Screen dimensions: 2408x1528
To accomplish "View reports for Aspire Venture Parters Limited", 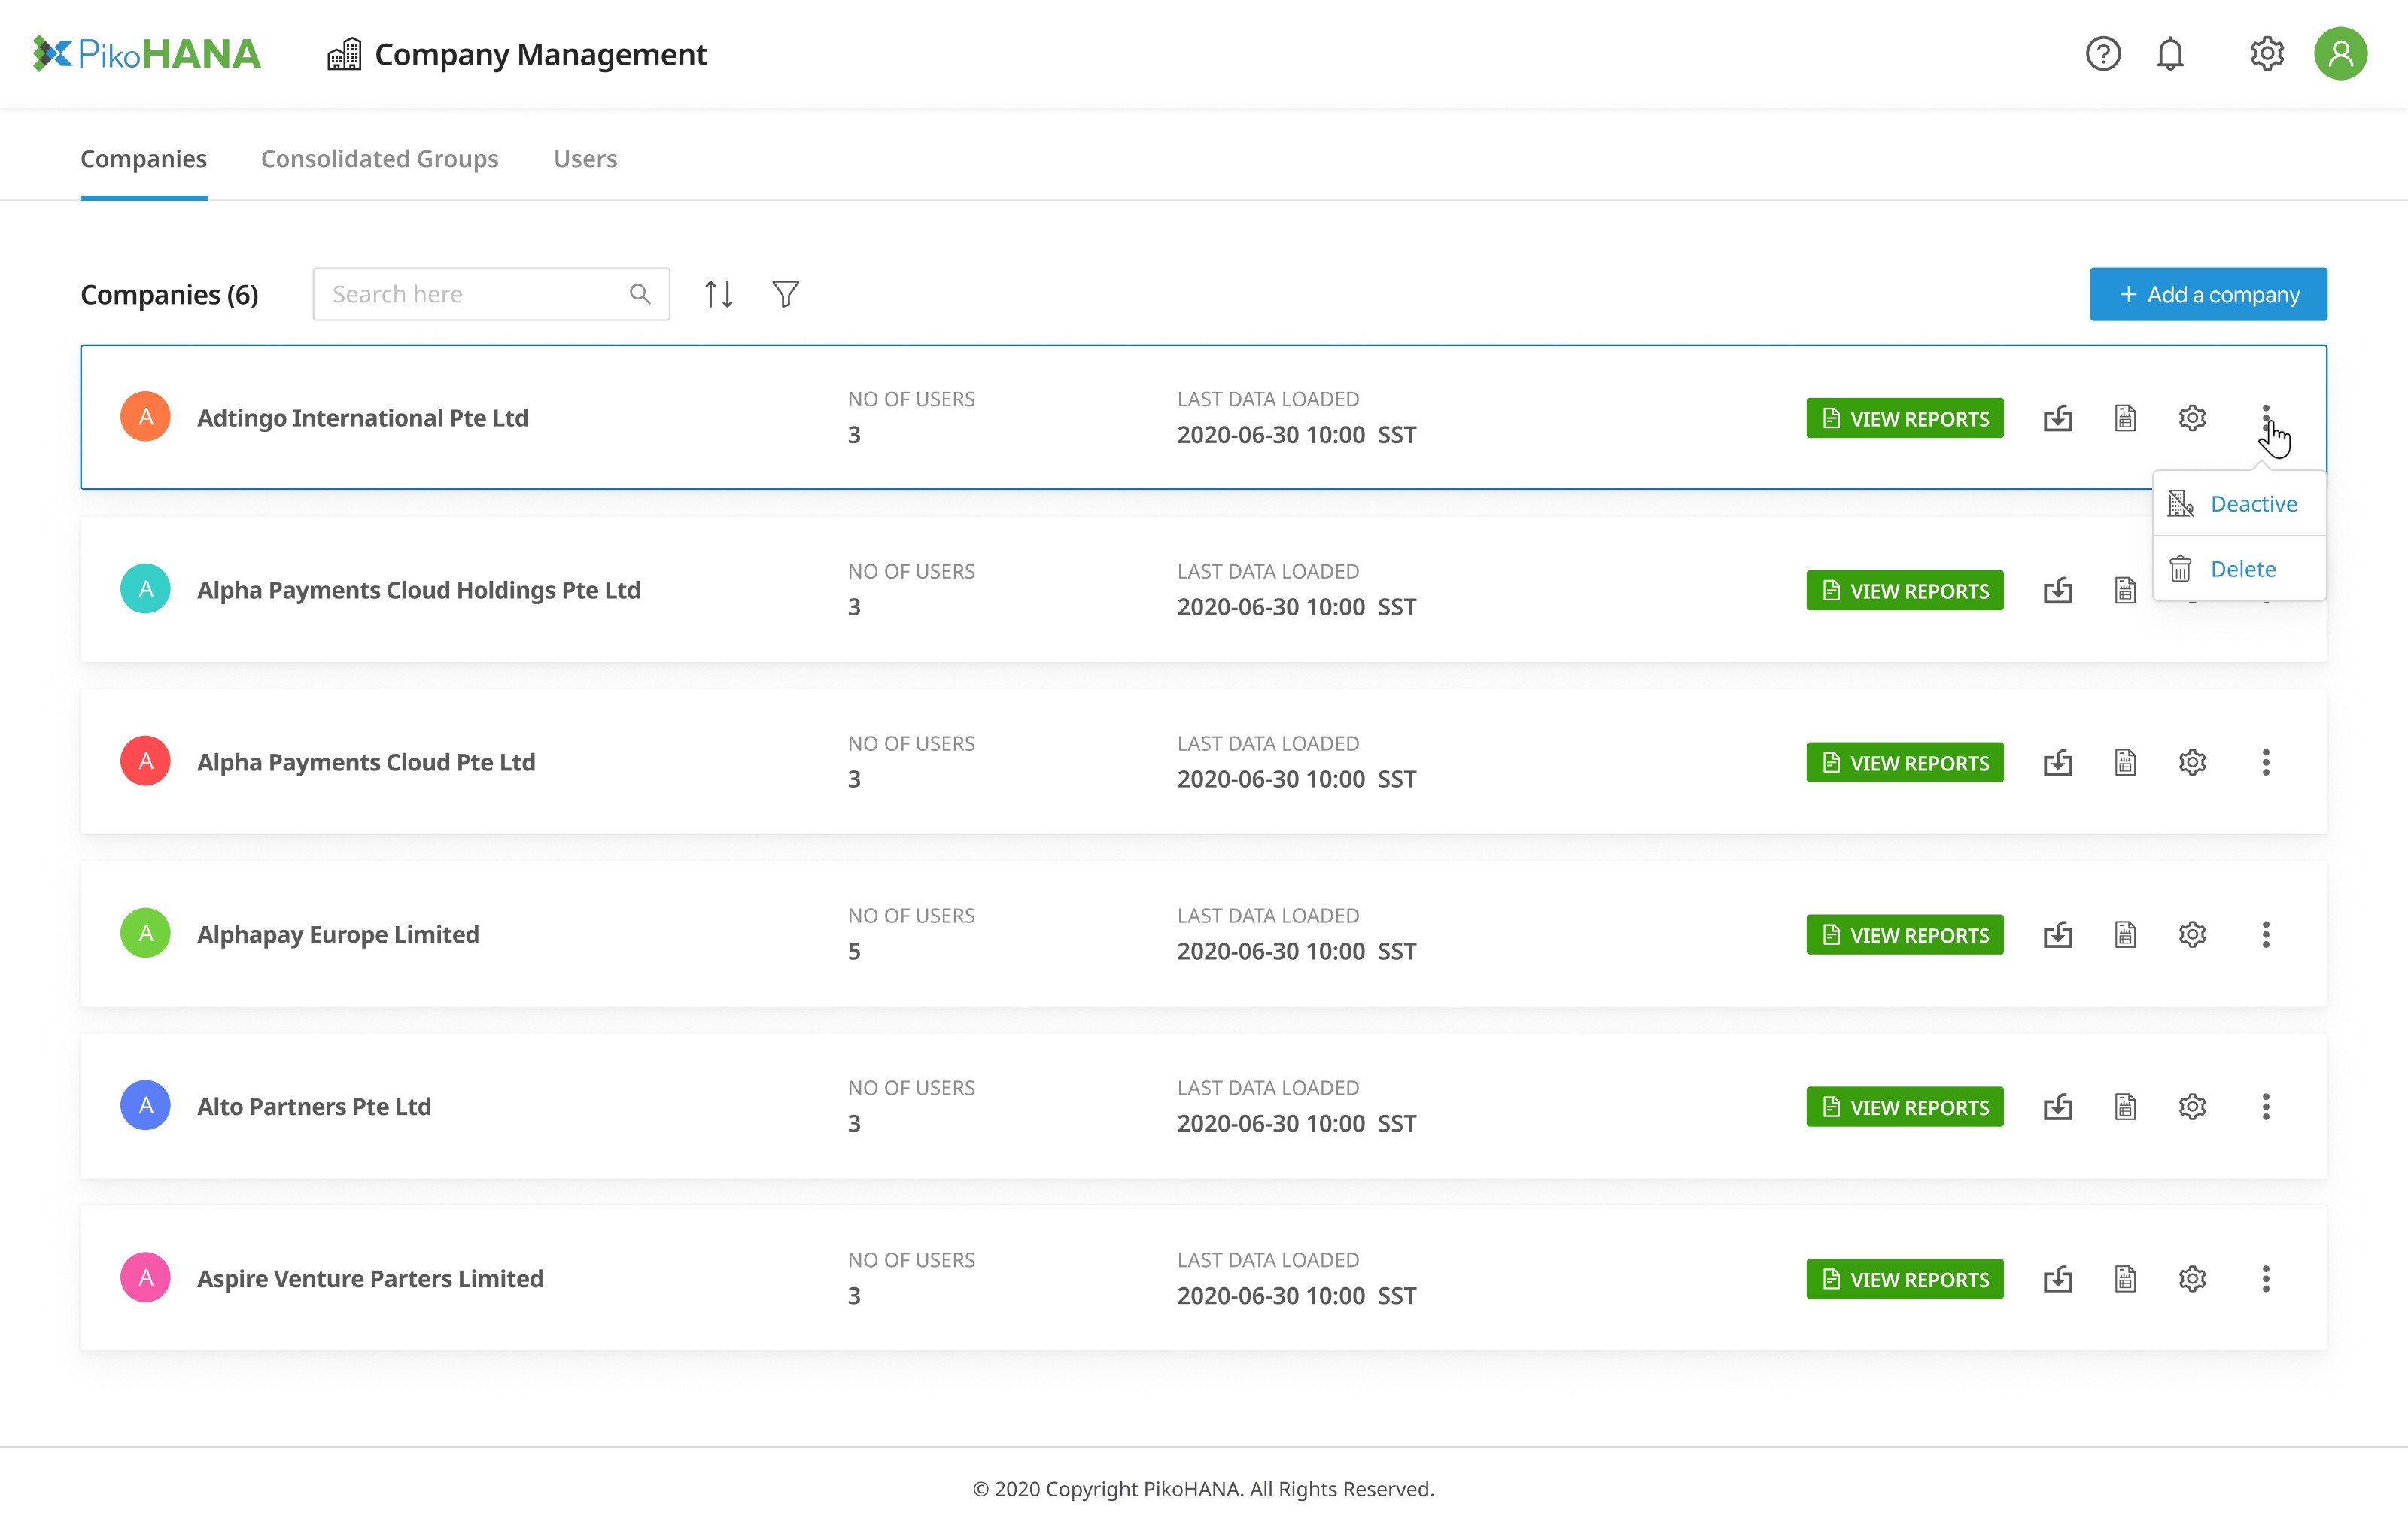I will click(x=1904, y=1278).
